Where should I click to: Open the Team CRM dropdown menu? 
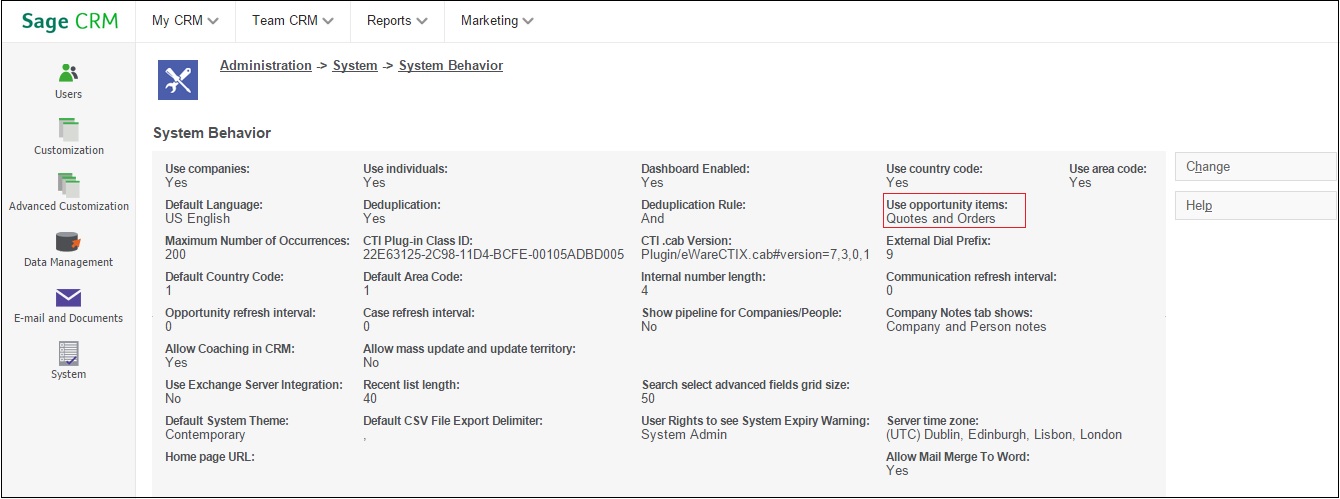[x=292, y=21]
